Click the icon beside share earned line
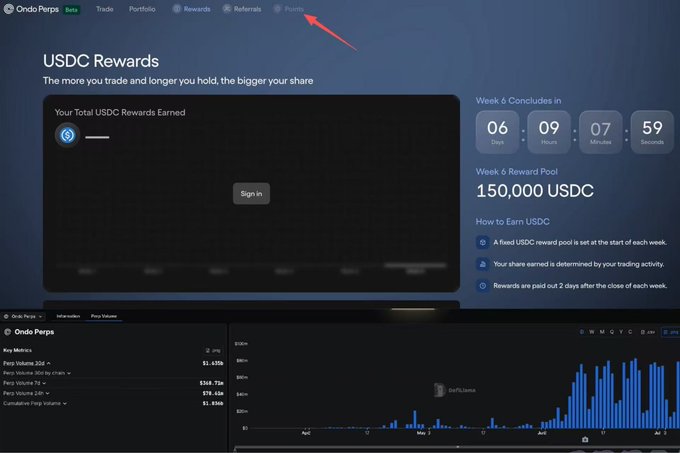This screenshot has width=680, height=453. coord(482,264)
